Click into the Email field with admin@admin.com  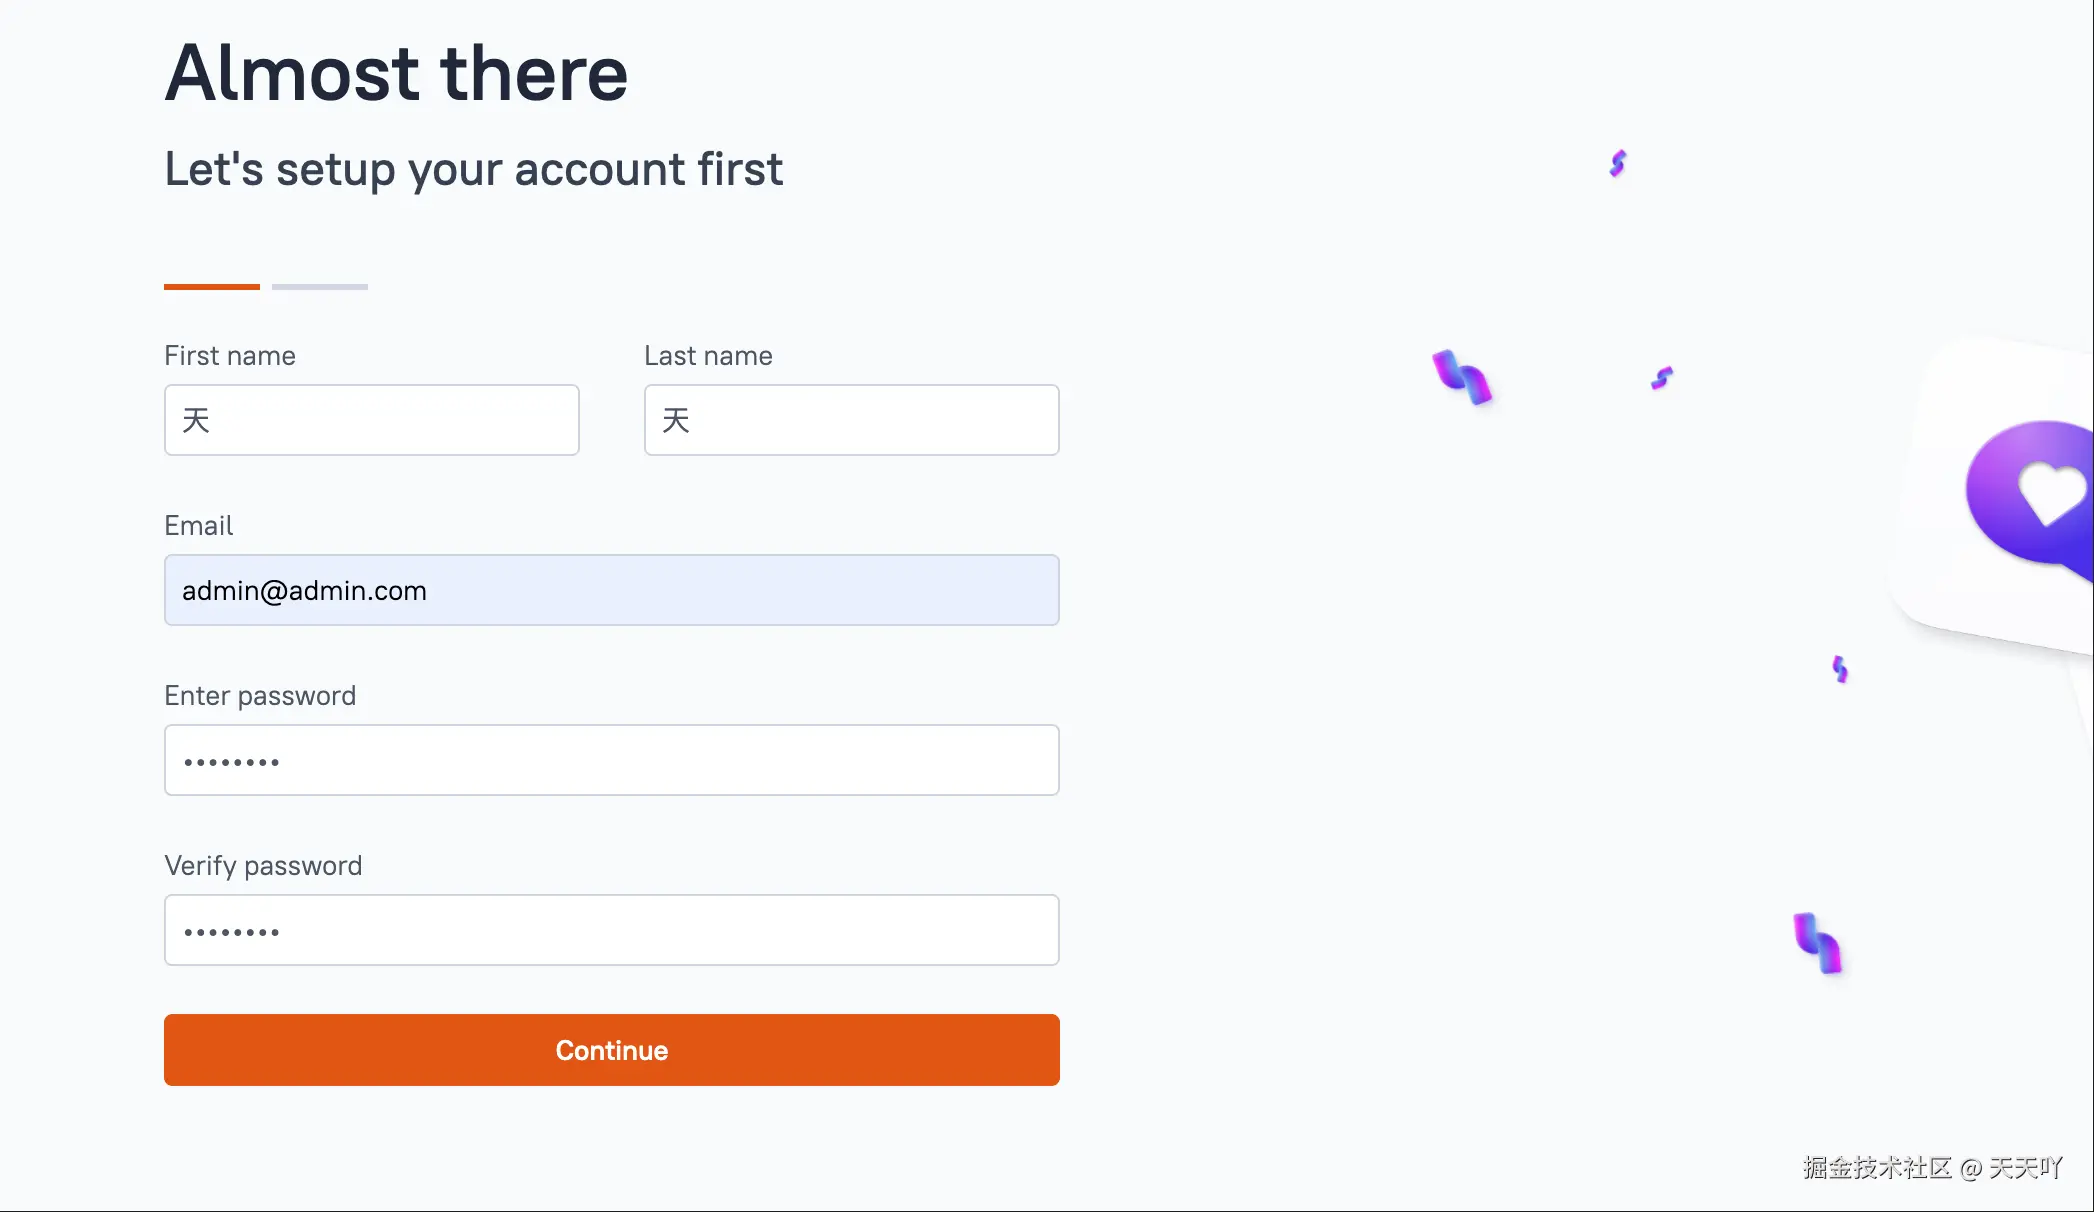tap(612, 590)
